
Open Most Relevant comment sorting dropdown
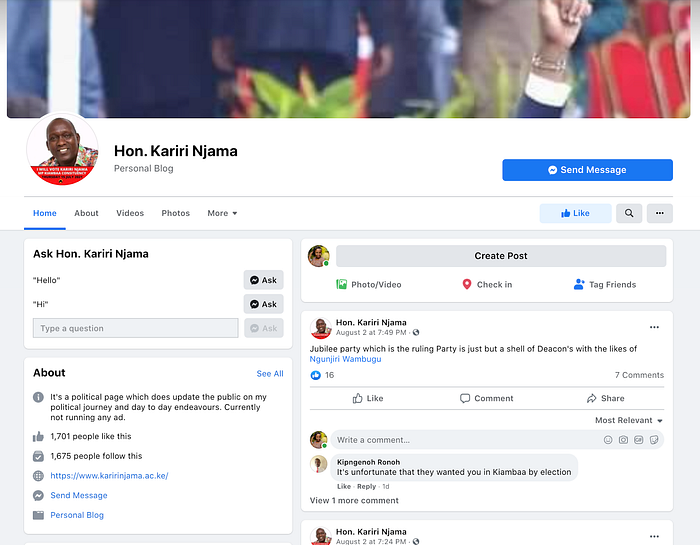[x=629, y=420]
